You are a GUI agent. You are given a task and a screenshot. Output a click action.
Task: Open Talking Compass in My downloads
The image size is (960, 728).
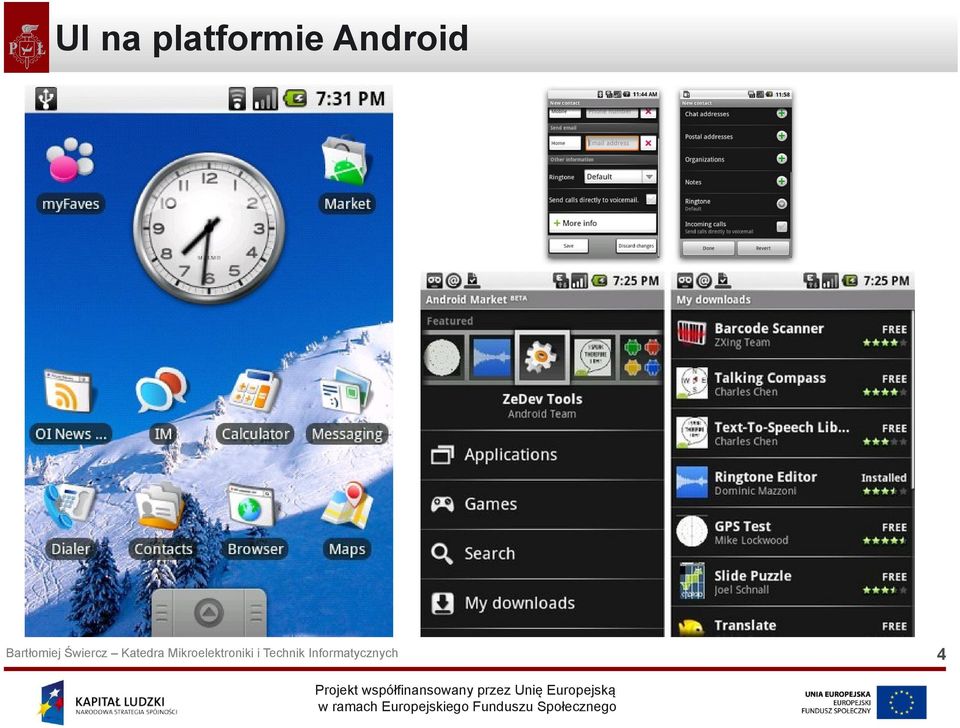pyautogui.click(x=792, y=385)
